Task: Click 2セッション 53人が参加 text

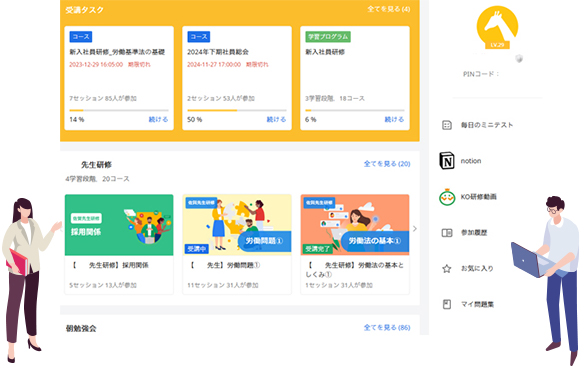Action: (220, 98)
